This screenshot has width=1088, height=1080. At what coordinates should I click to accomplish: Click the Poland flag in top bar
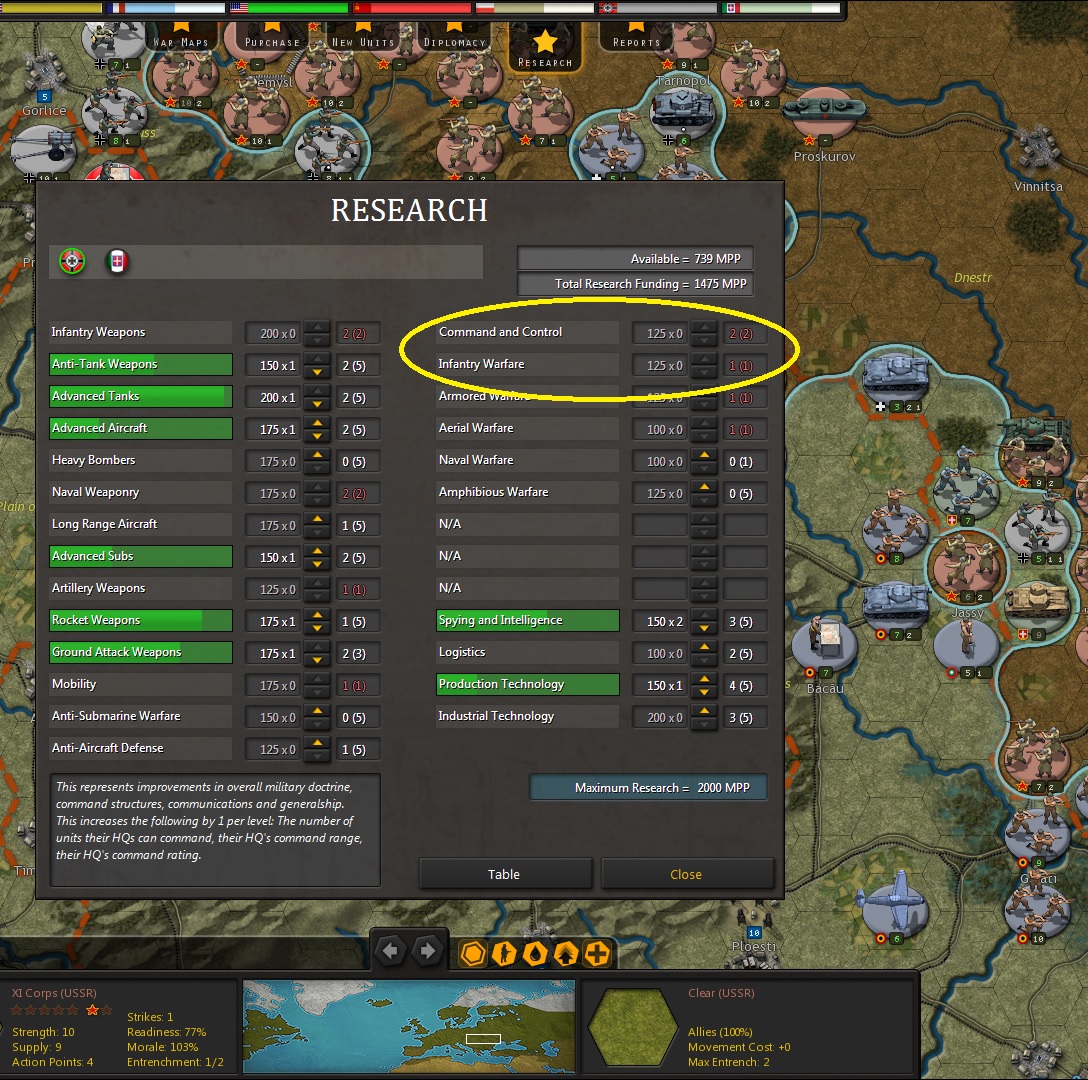click(485, 8)
